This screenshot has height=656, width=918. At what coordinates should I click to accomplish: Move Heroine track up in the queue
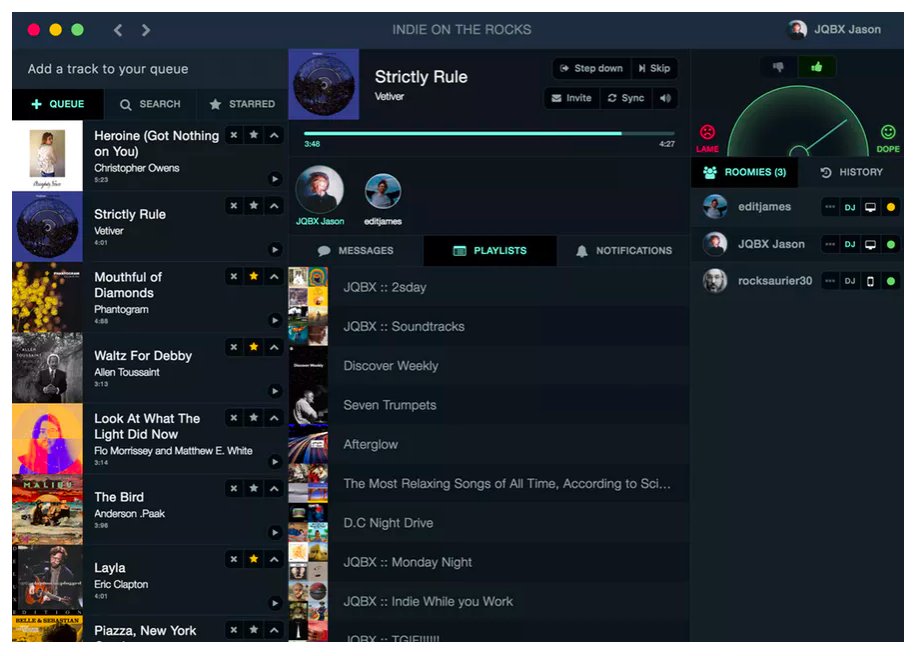point(274,135)
